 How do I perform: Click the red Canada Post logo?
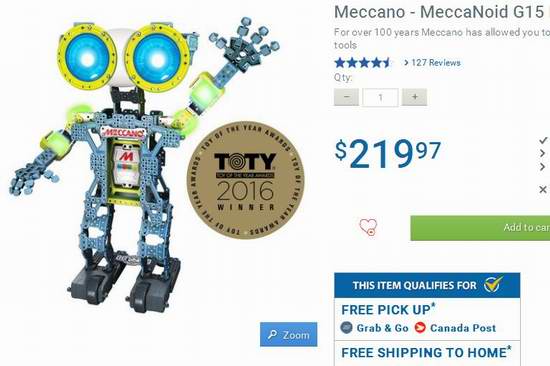[420, 328]
